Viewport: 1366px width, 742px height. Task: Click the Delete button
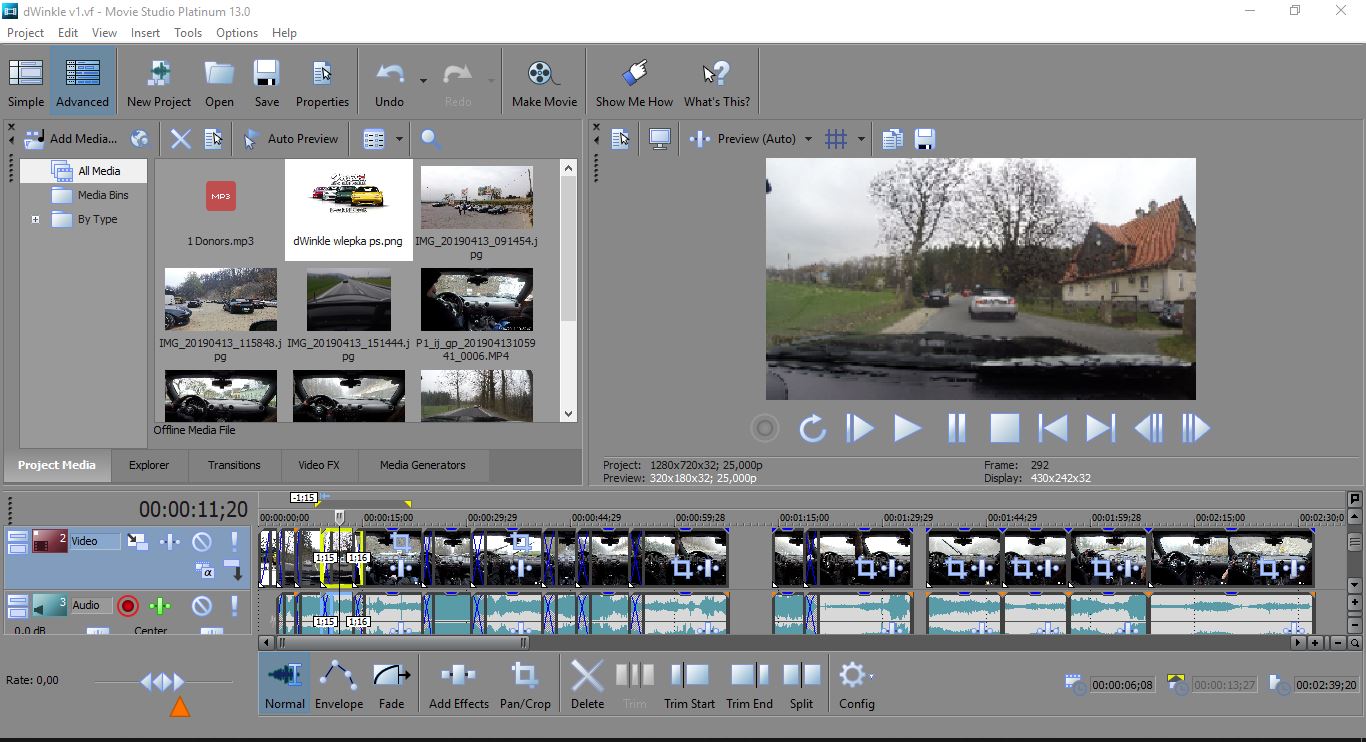[587, 684]
